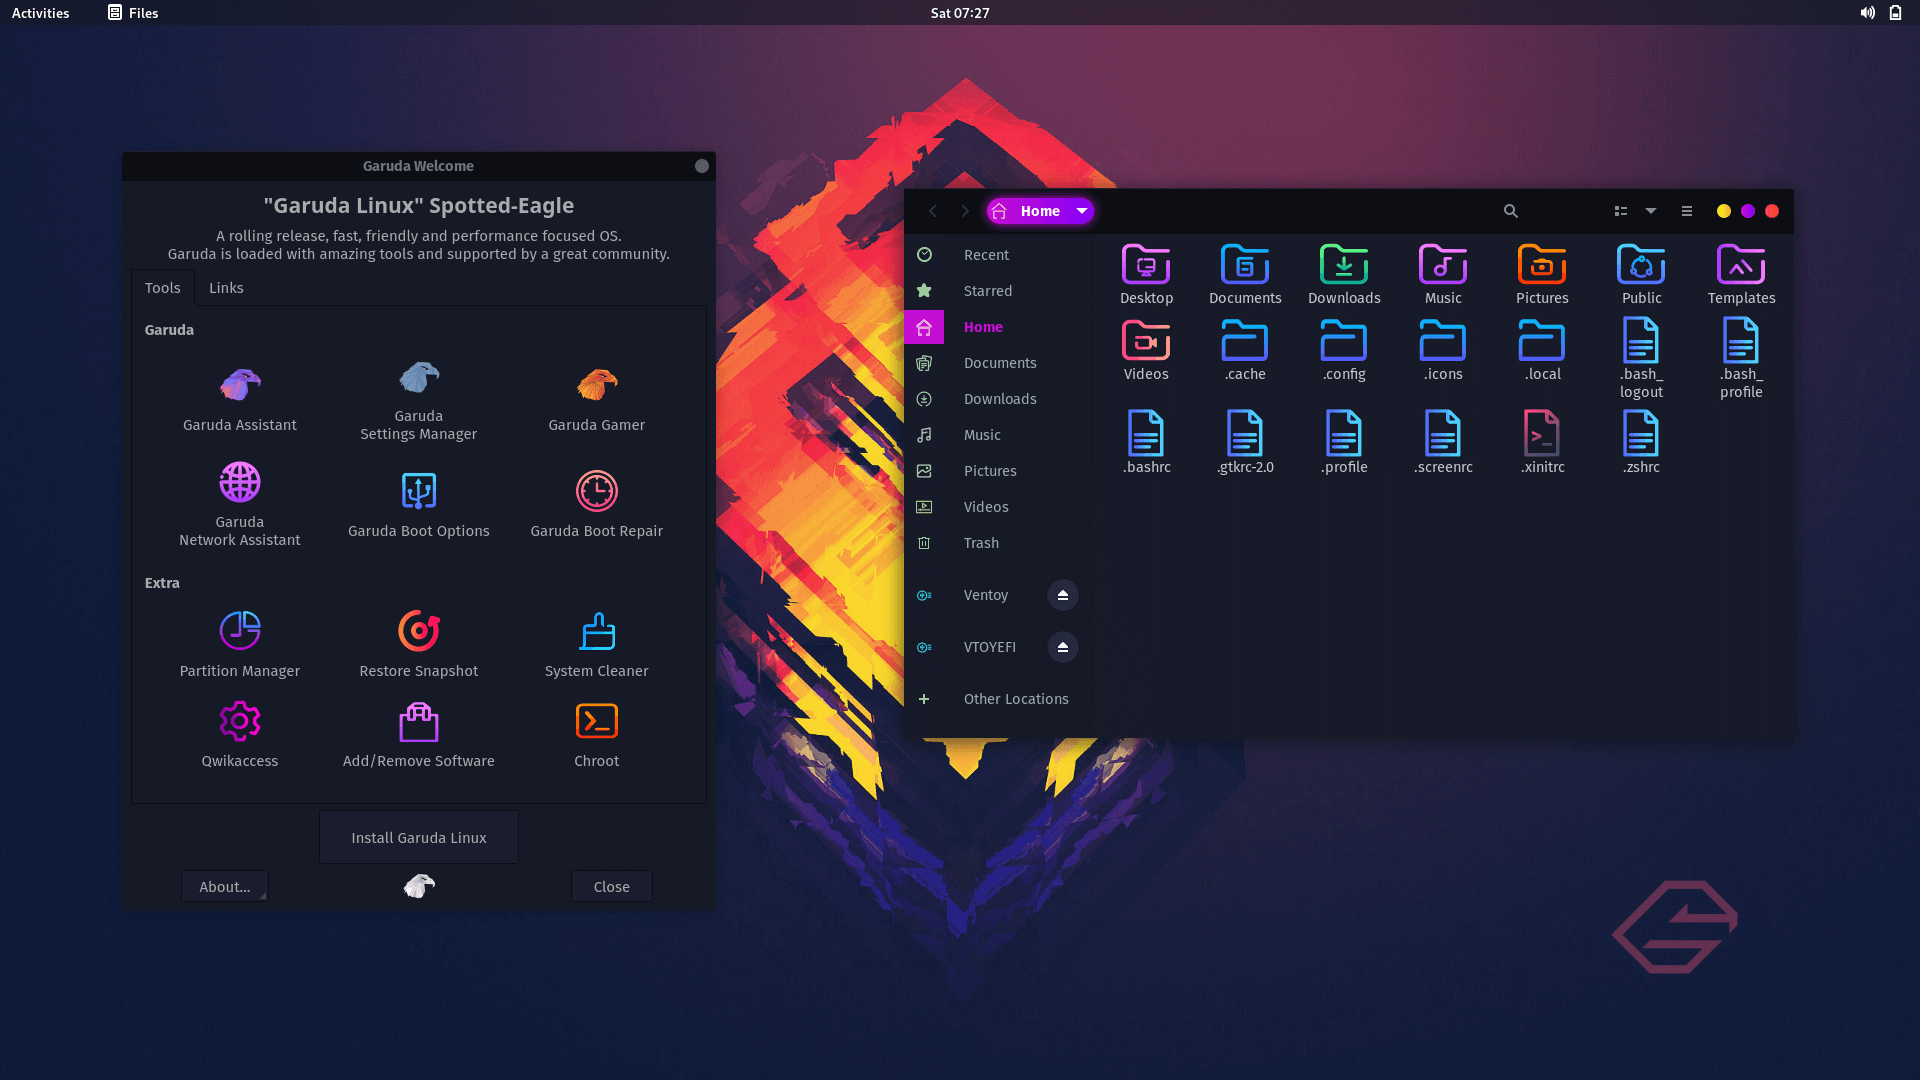
Task: Eject the VTOYEFI volume
Action: pyautogui.click(x=1063, y=647)
